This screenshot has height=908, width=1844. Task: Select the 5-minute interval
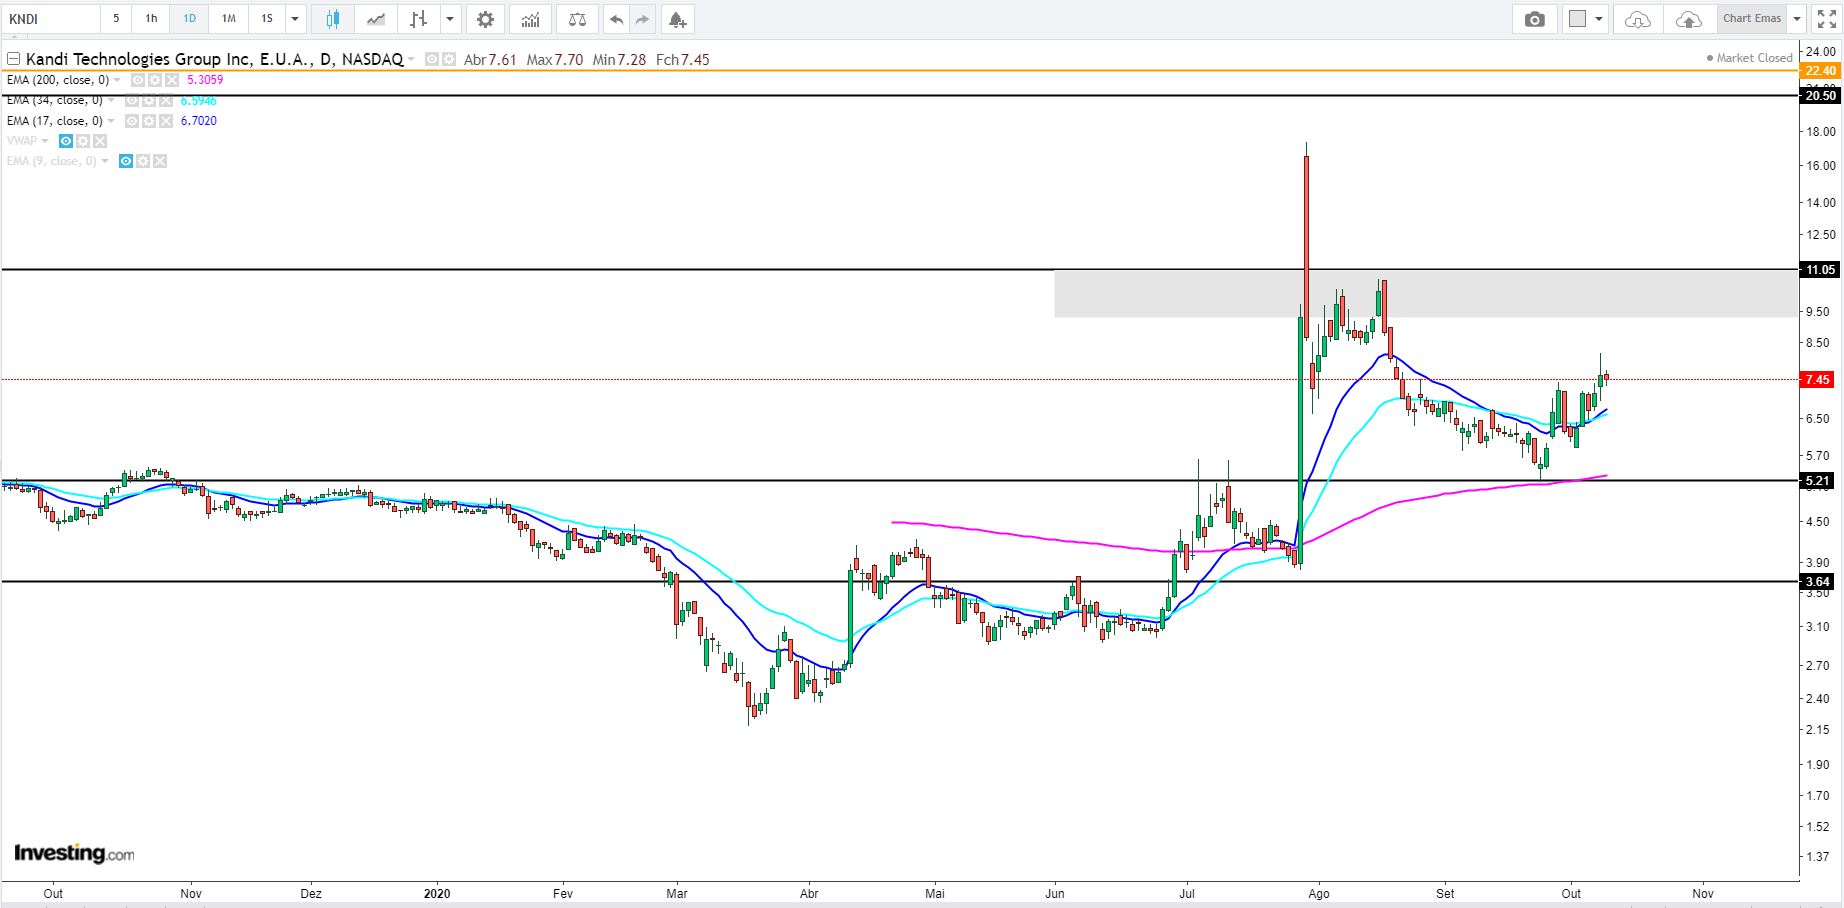coord(116,19)
